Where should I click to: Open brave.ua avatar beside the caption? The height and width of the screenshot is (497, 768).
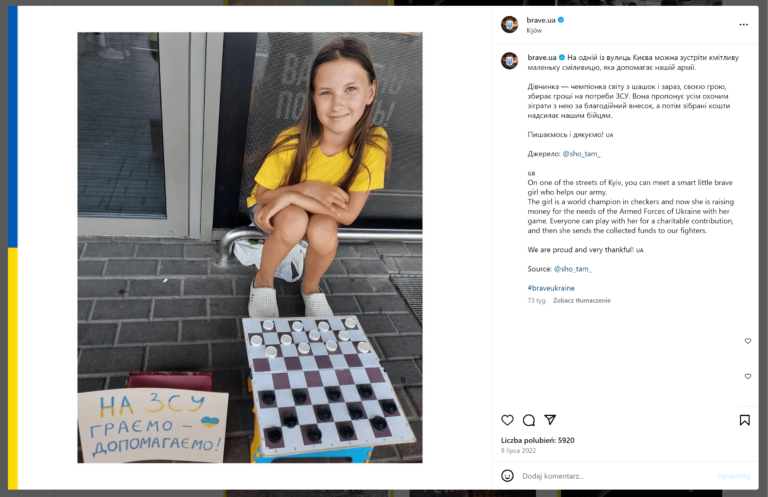[509, 61]
